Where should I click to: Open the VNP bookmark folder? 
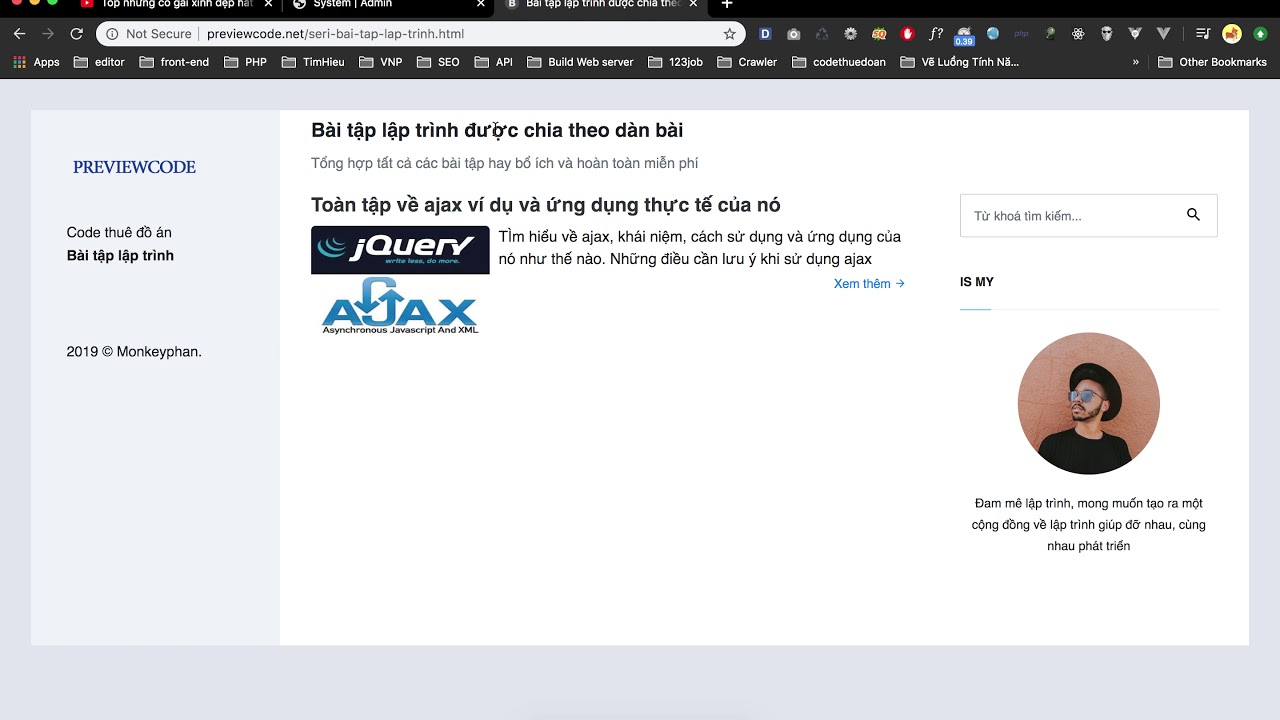coord(381,62)
